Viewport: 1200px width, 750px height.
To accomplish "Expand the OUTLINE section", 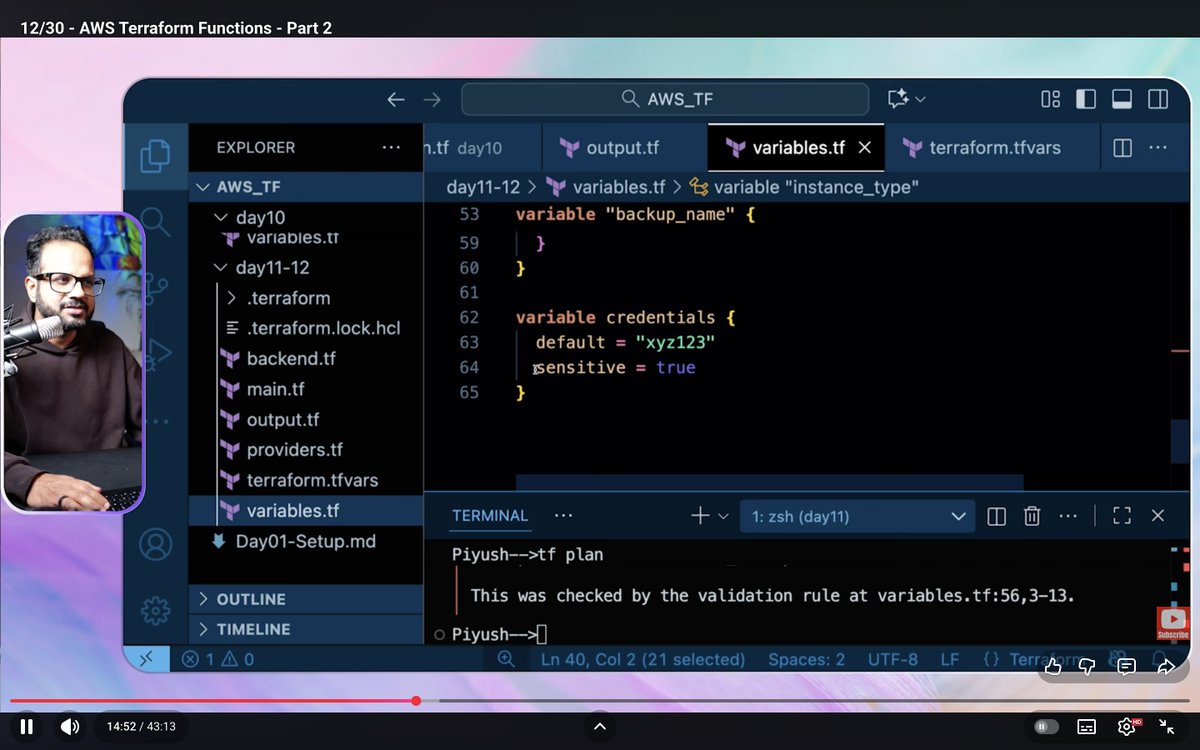I will click(x=306, y=599).
